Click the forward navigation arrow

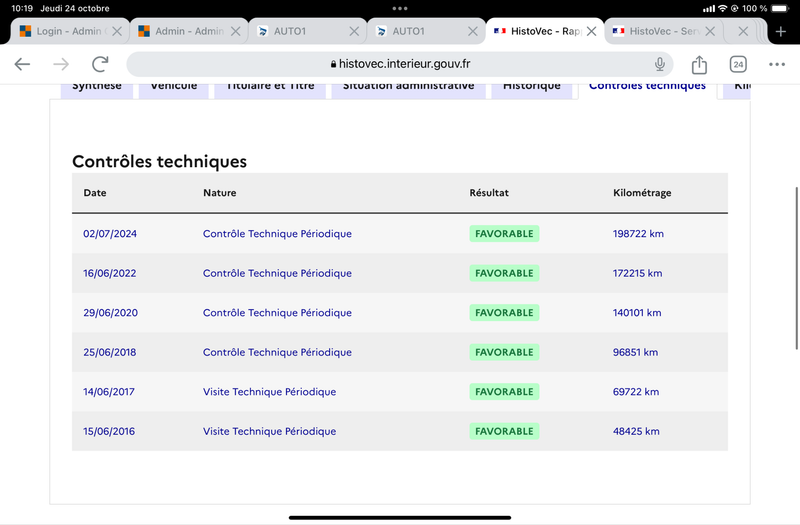[x=61, y=64]
